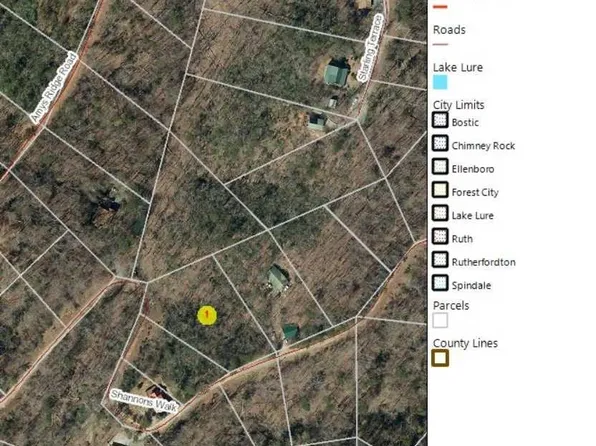The width and height of the screenshot is (596, 446).
Task: Select the Ruth city limits symbol
Action: tap(440, 237)
